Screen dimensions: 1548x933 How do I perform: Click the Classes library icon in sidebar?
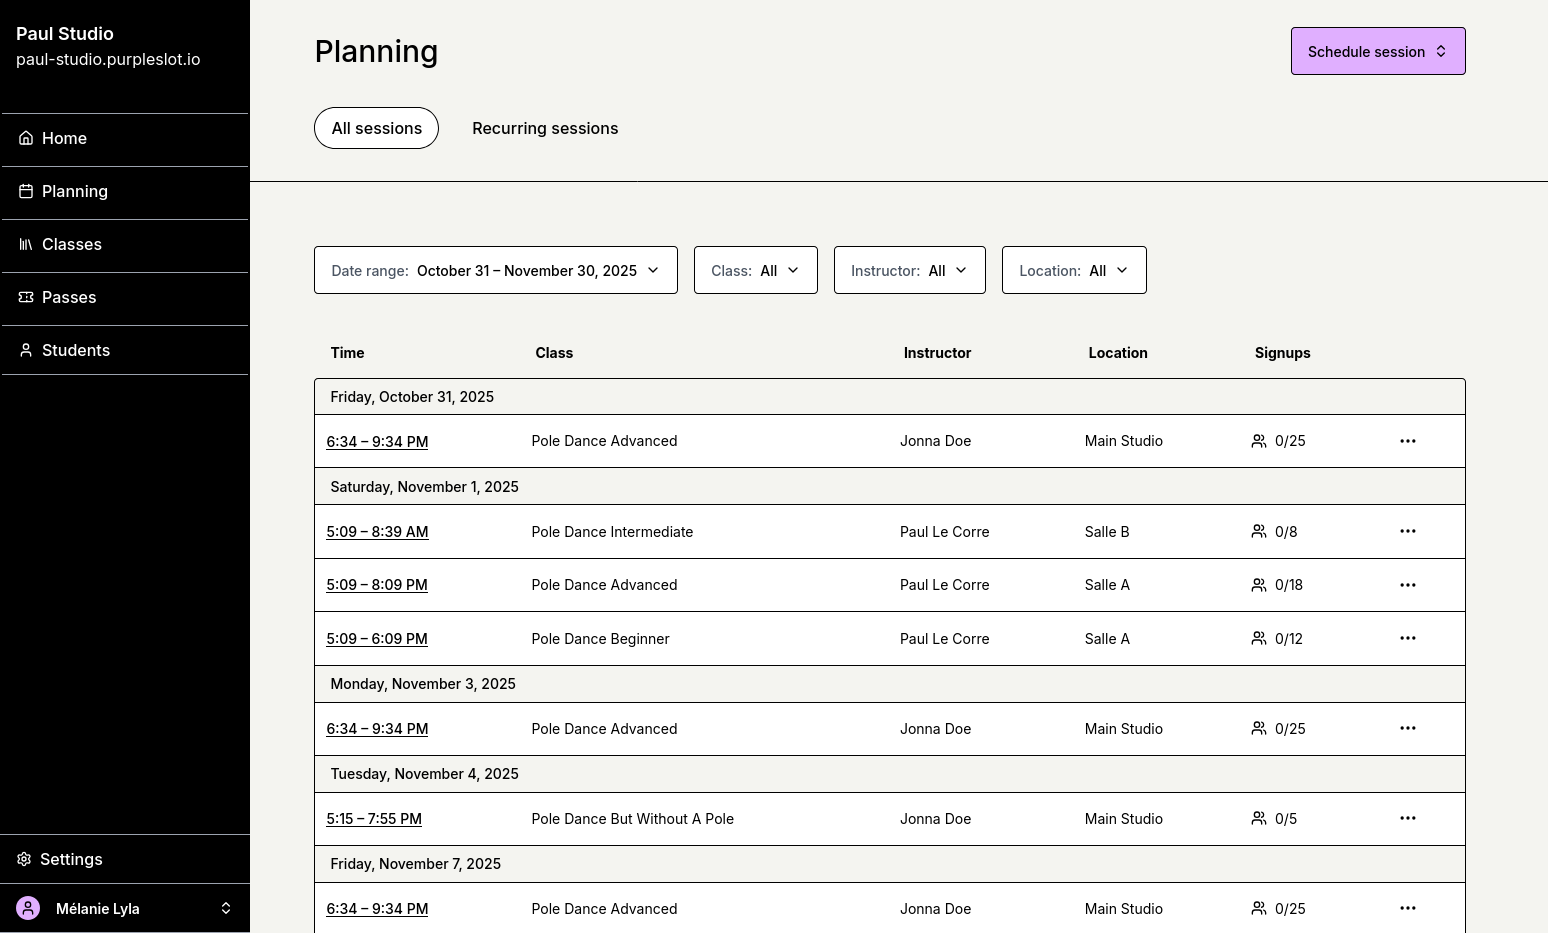[x=26, y=244]
